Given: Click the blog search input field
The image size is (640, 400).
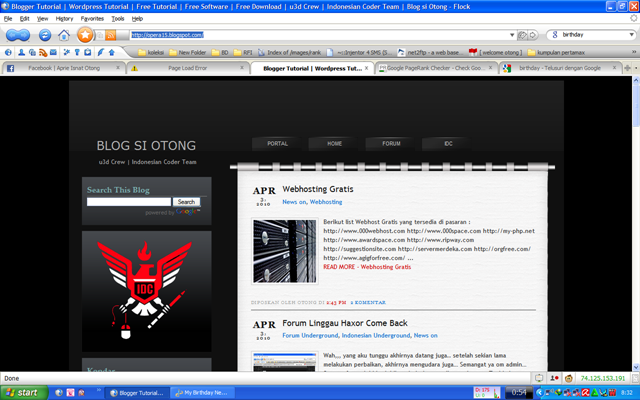Looking at the screenshot, I should click(129, 202).
